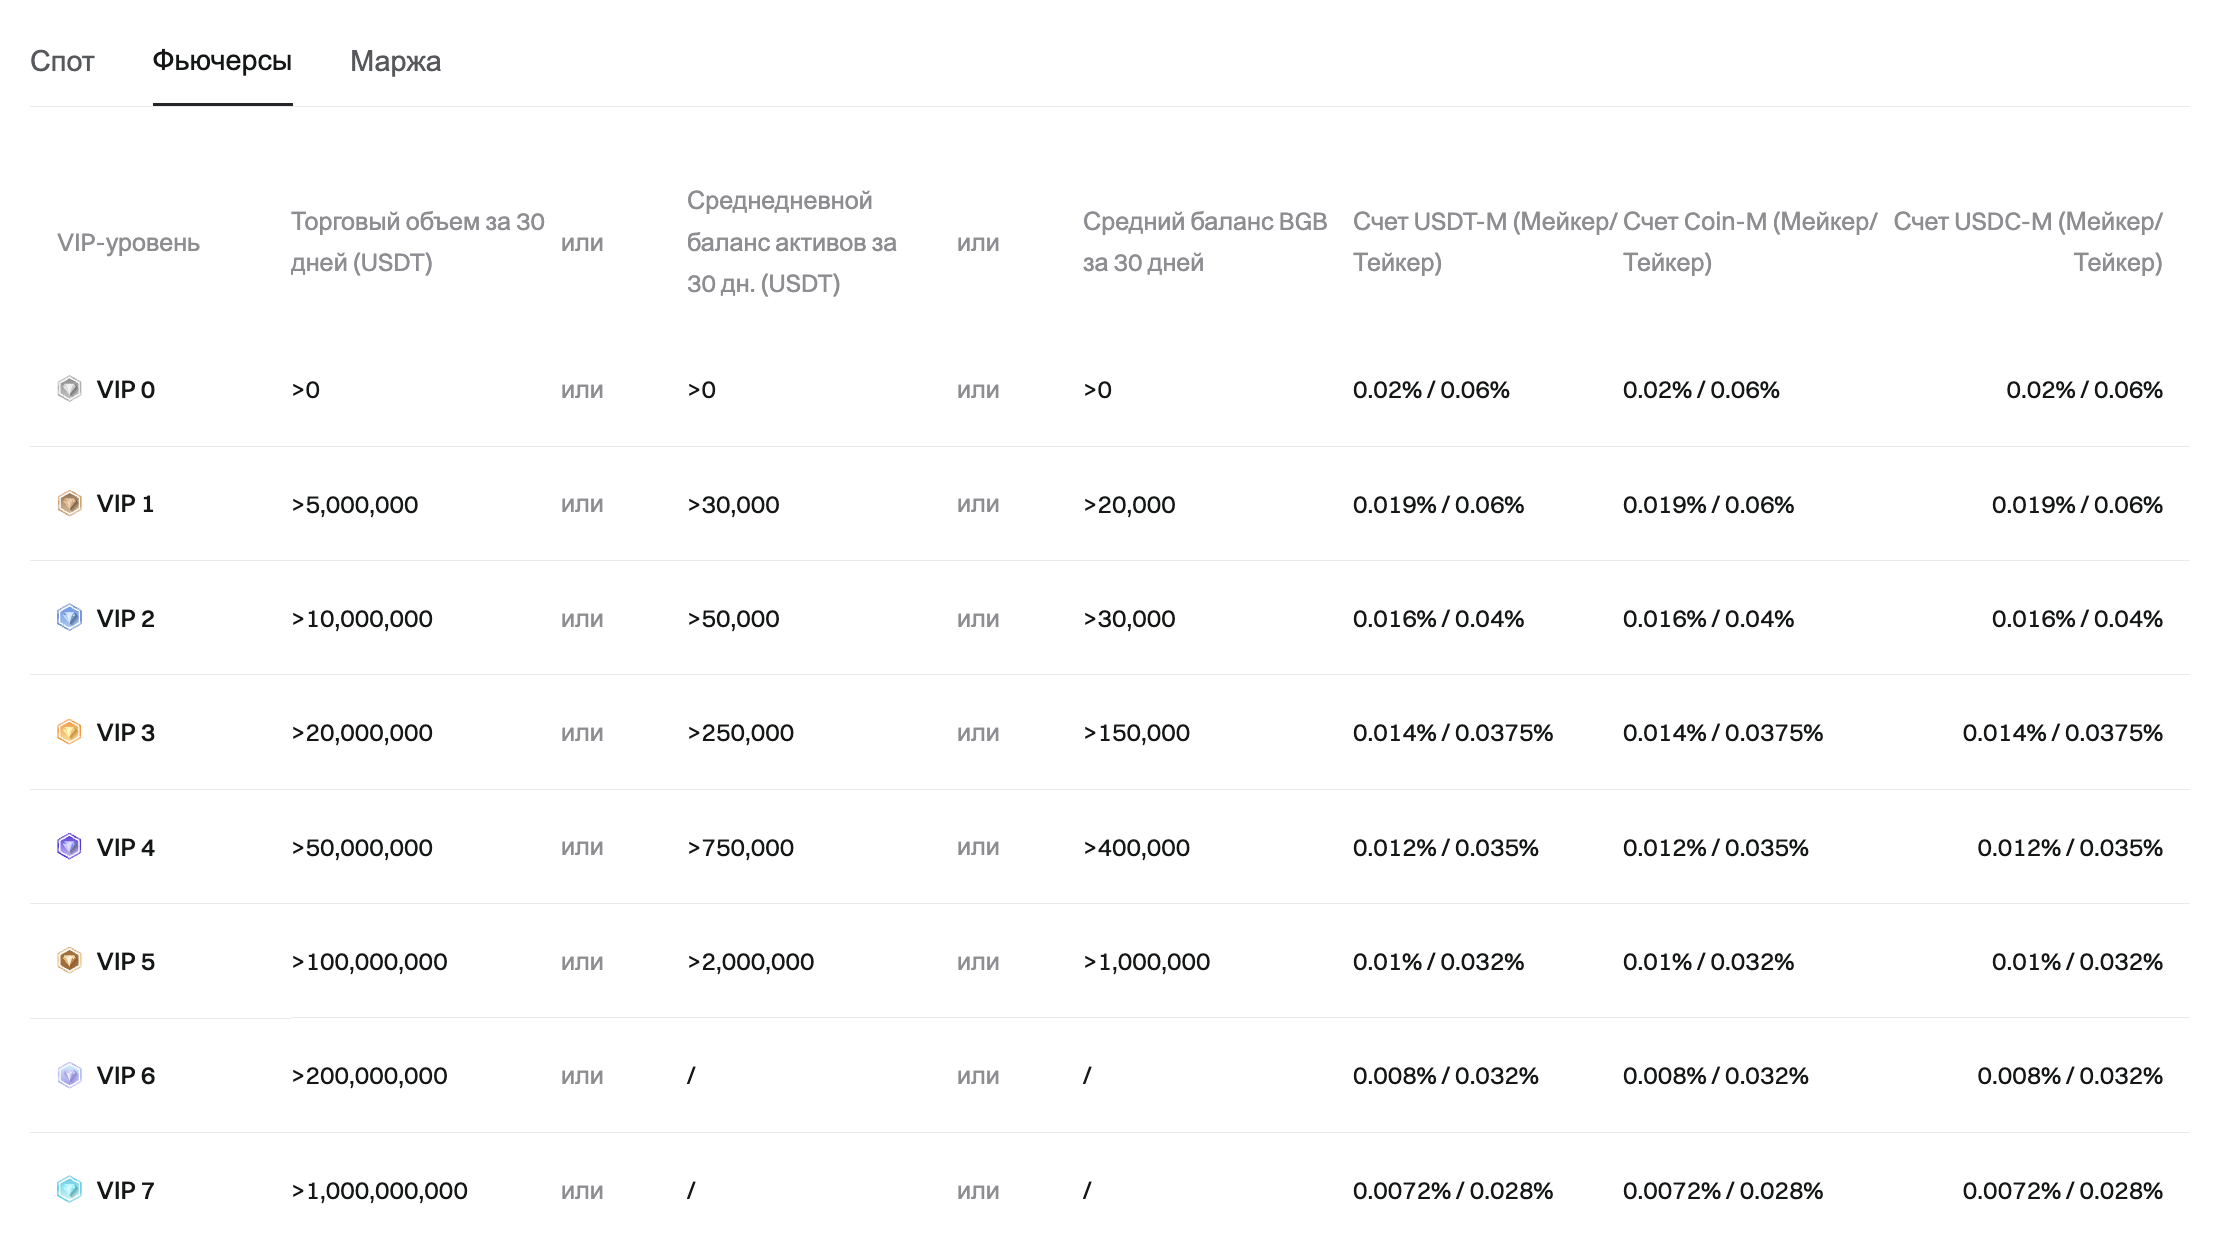Click the VIP-уровень column header

click(x=129, y=243)
